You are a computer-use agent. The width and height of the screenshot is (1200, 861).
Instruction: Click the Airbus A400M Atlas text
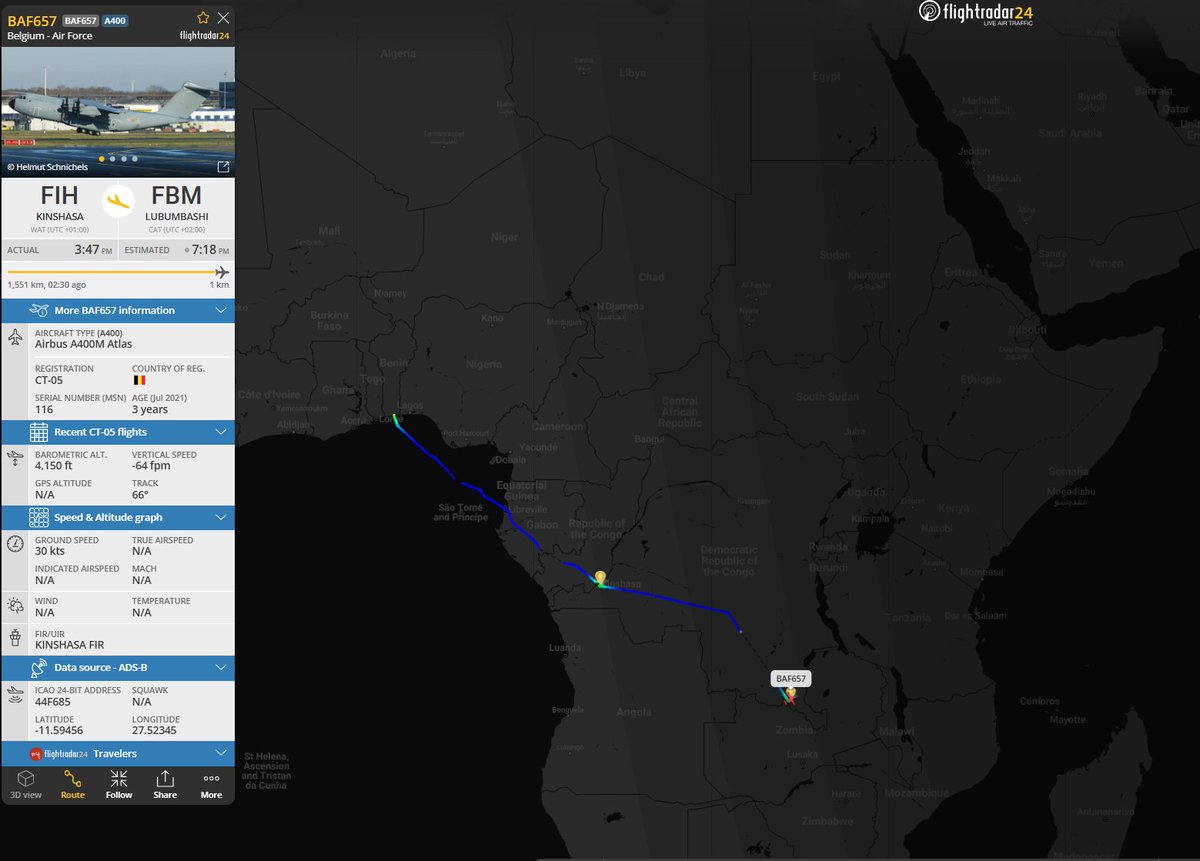coord(83,344)
